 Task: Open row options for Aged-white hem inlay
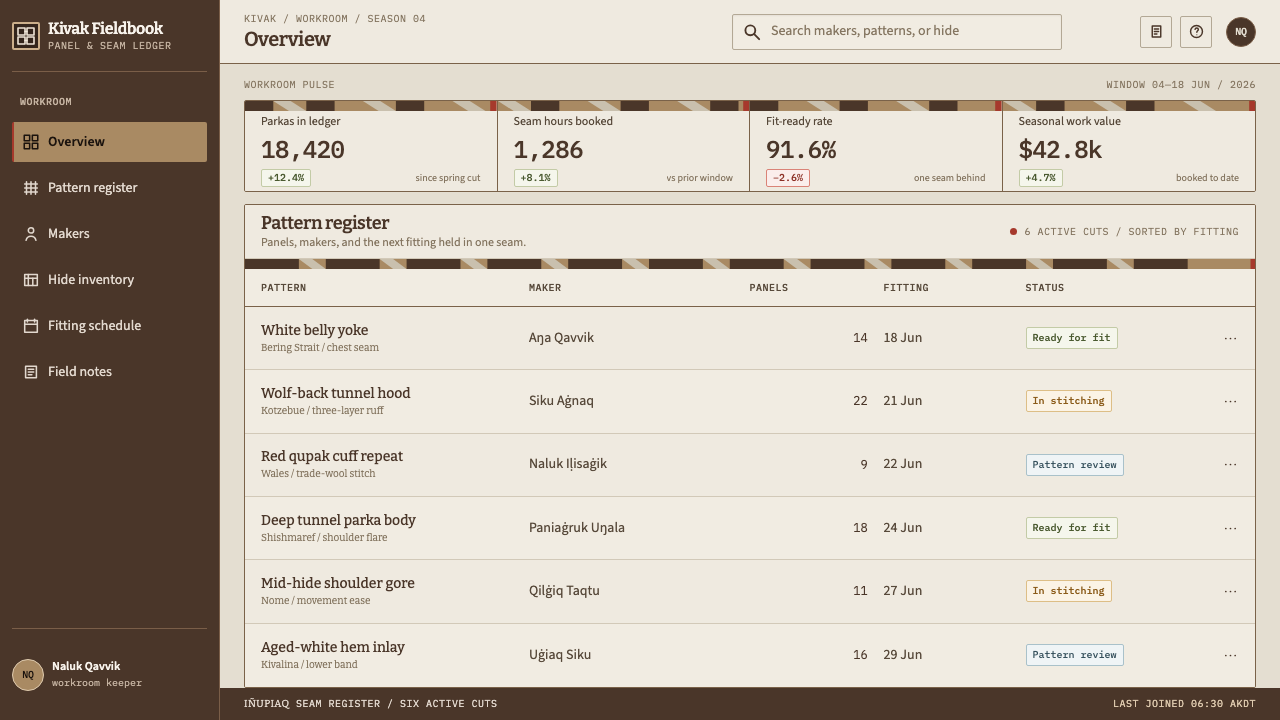pyautogui.click(x=1230, y=655)
